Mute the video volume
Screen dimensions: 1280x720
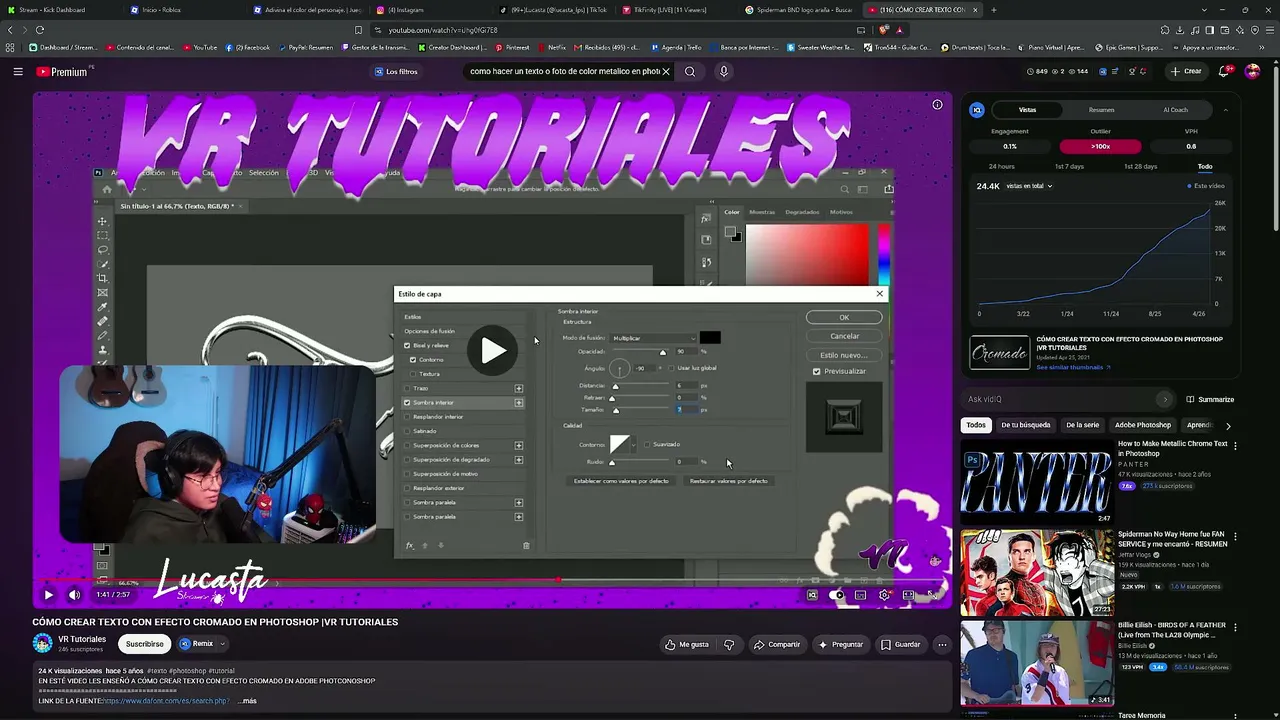point(74,595)
